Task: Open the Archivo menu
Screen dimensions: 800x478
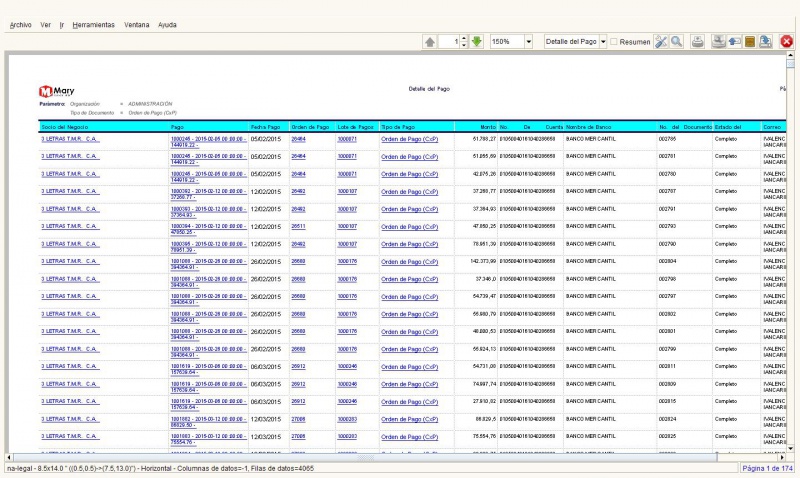Action: (x=20, y=25)
